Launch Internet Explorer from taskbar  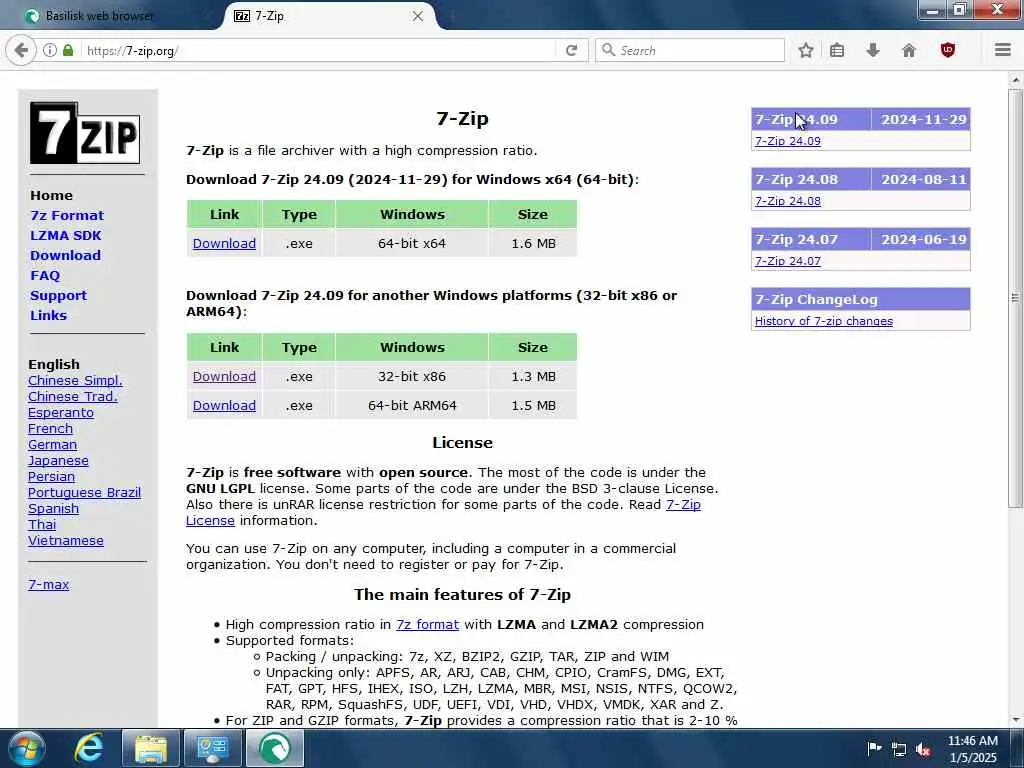pyautogui.click(x=88, y=748)
